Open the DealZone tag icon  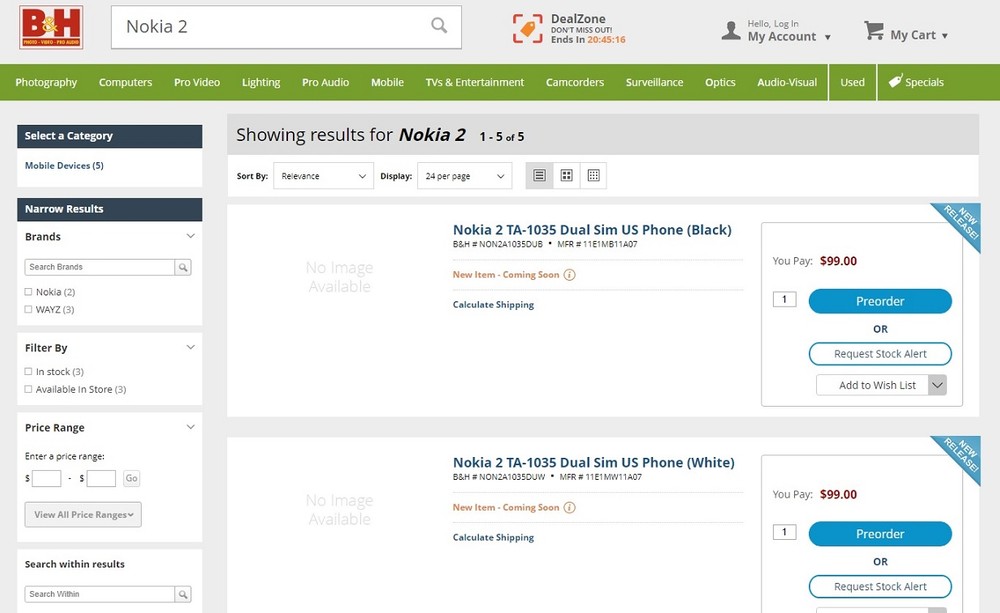[x=527, y=29]
